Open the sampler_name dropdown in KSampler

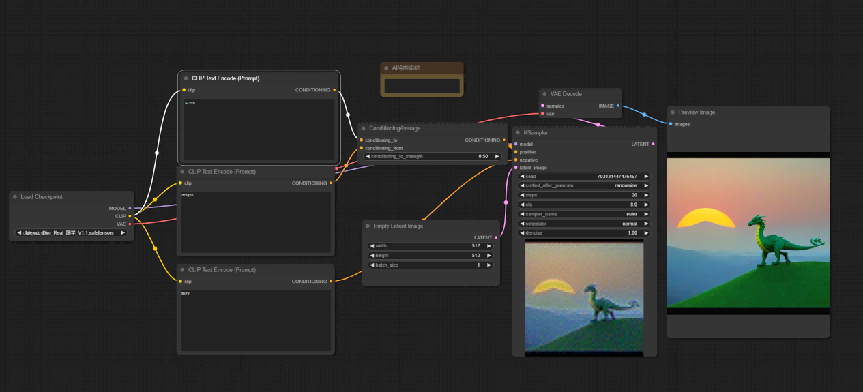click(585, 214)
